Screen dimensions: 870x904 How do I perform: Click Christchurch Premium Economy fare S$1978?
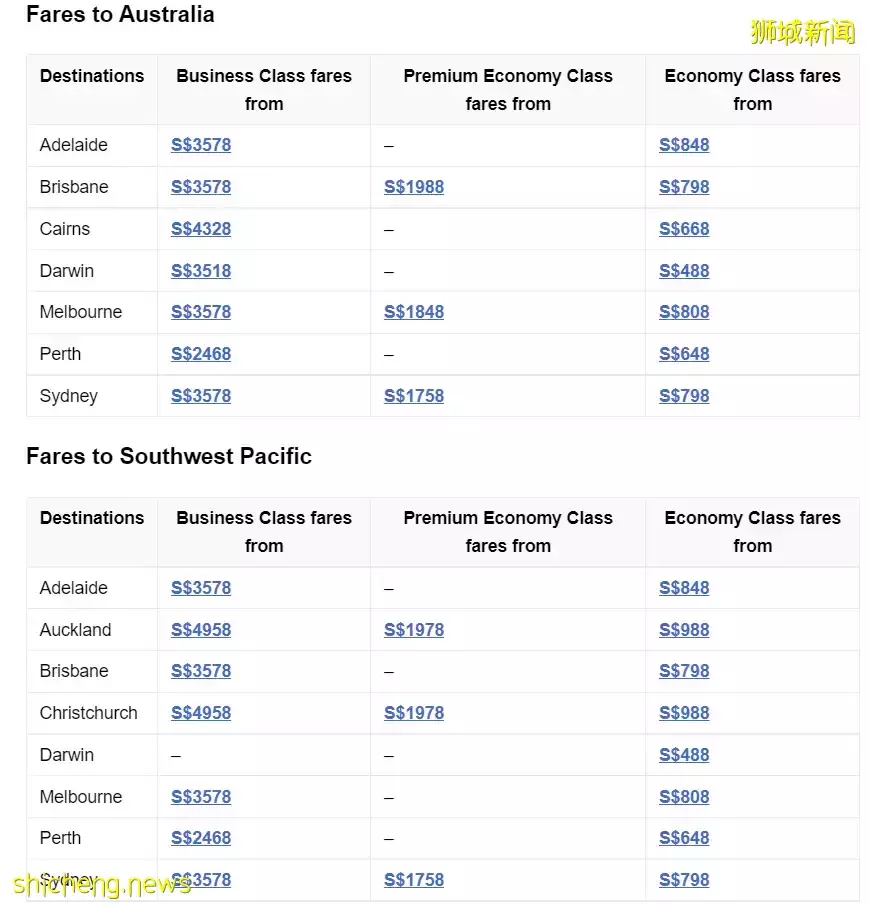pos(414,713)
